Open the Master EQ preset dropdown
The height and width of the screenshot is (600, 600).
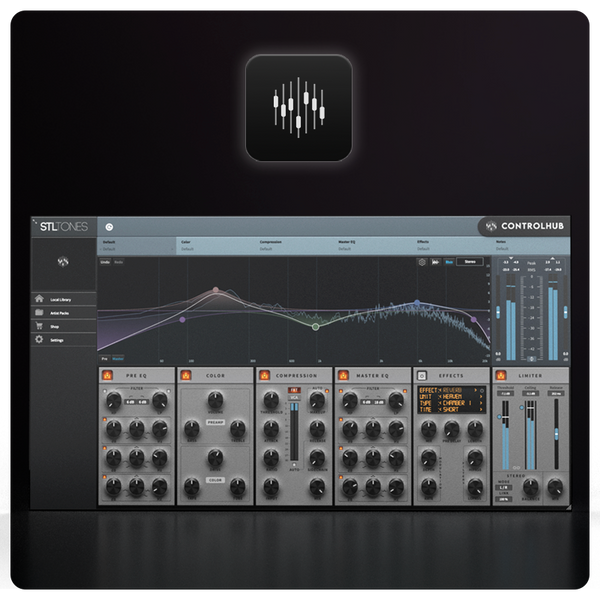pyautogui.click(x=373, y=246)
